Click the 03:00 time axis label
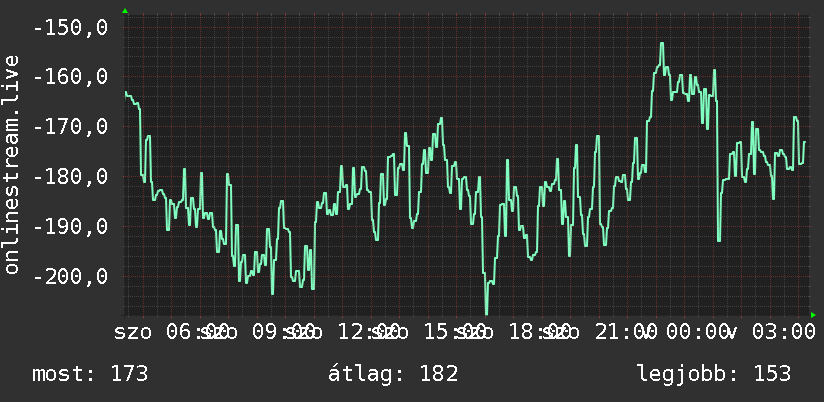 click(x=784, y=332)
